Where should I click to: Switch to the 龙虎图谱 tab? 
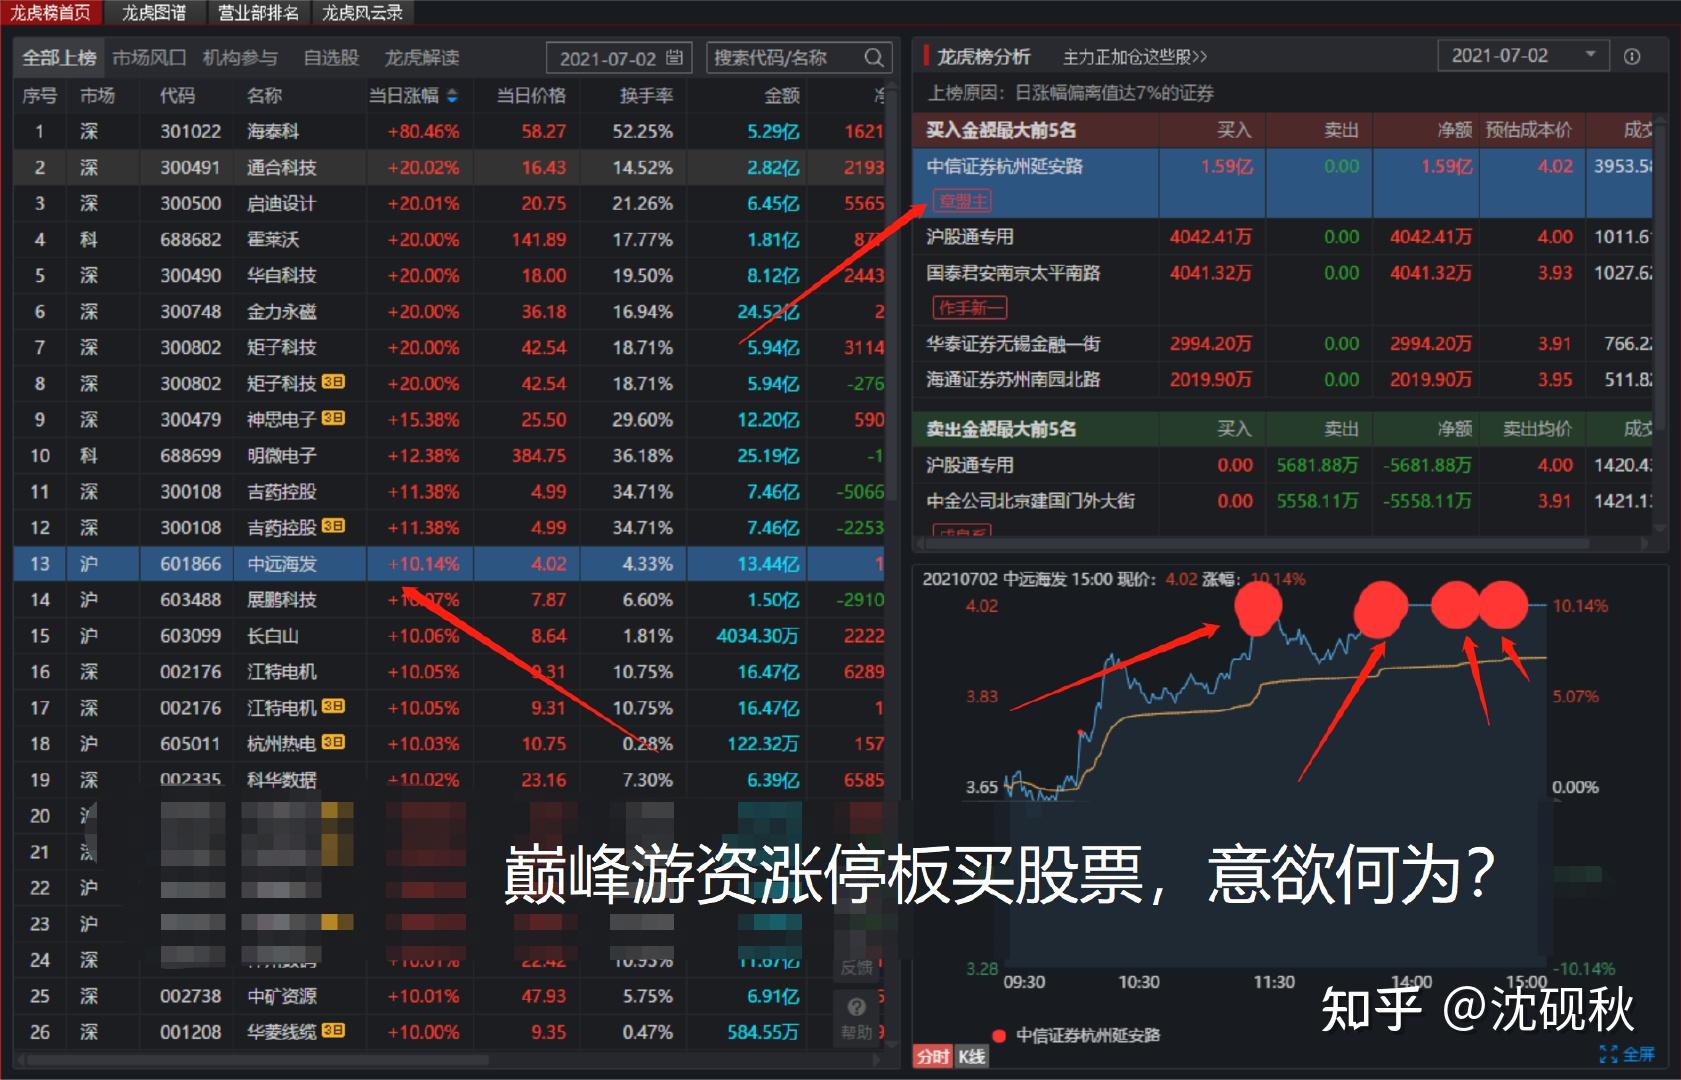click(x=154, y=12)
